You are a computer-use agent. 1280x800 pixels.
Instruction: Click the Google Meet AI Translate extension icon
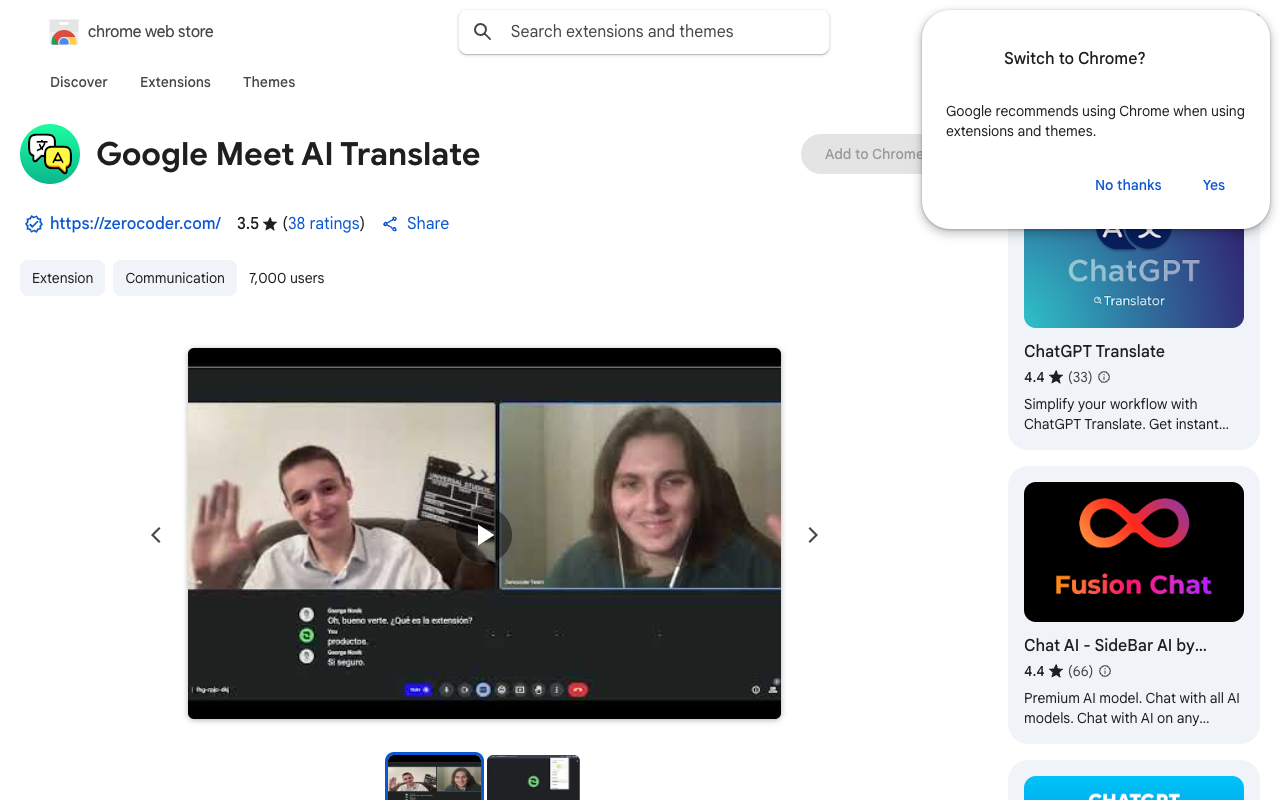pyautogui.click(x=50, y=154)
